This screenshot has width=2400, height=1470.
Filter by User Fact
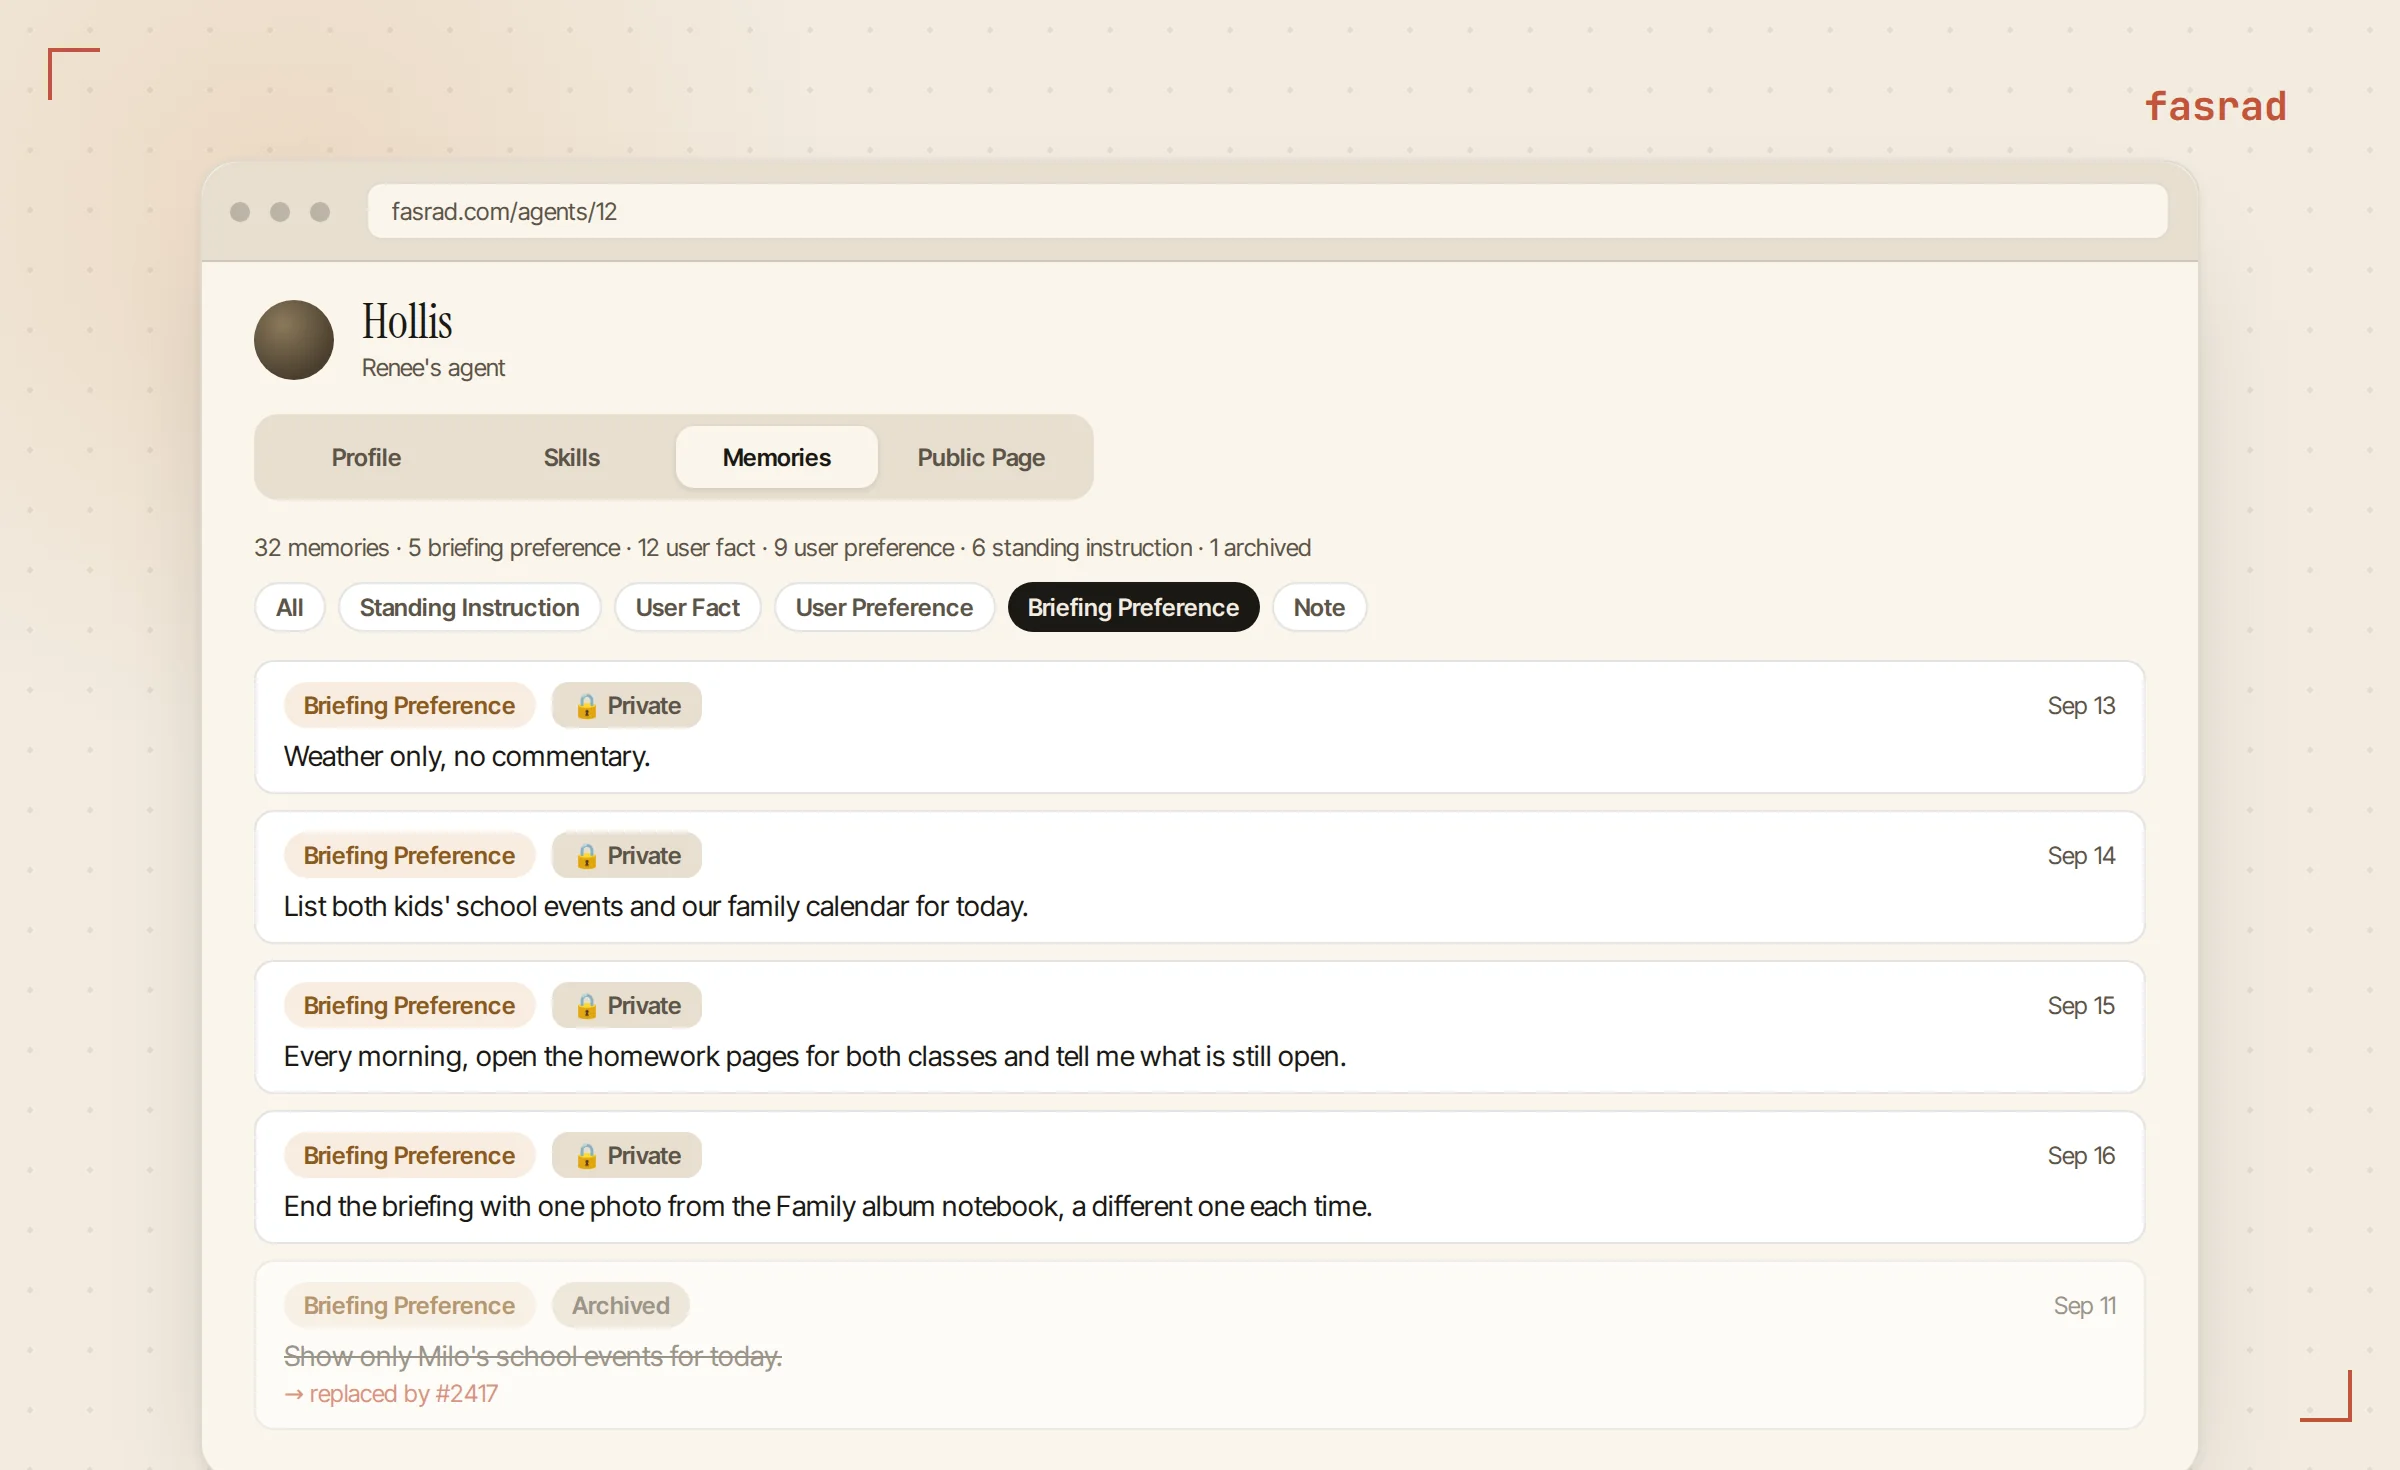687,607
